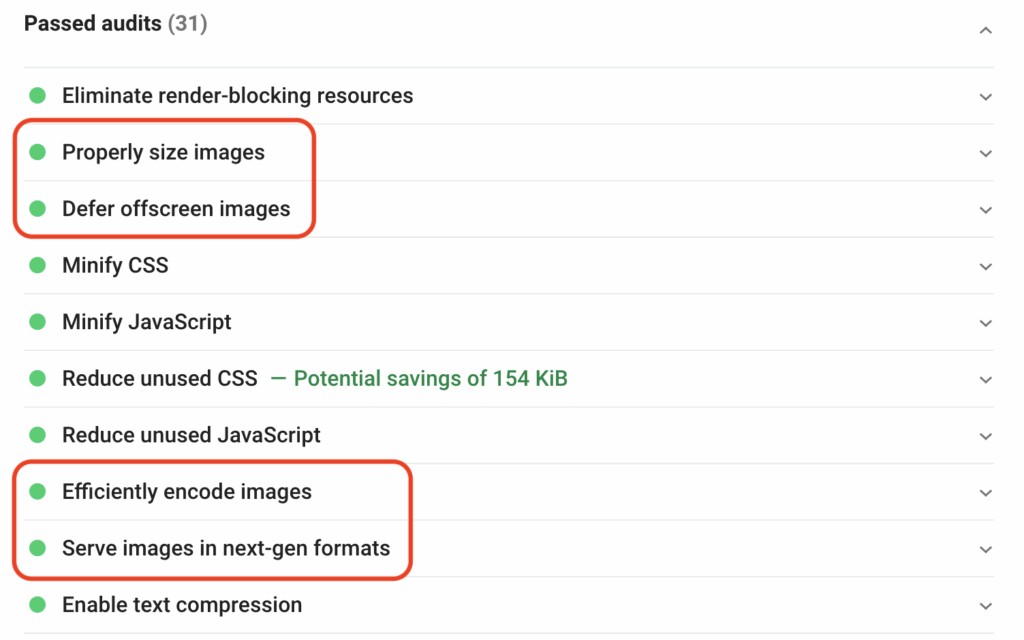The height and width of the screenshot is (640, 1024).
Task: Open the Minify JavaScript row chevron
Action: coord(986,323)
